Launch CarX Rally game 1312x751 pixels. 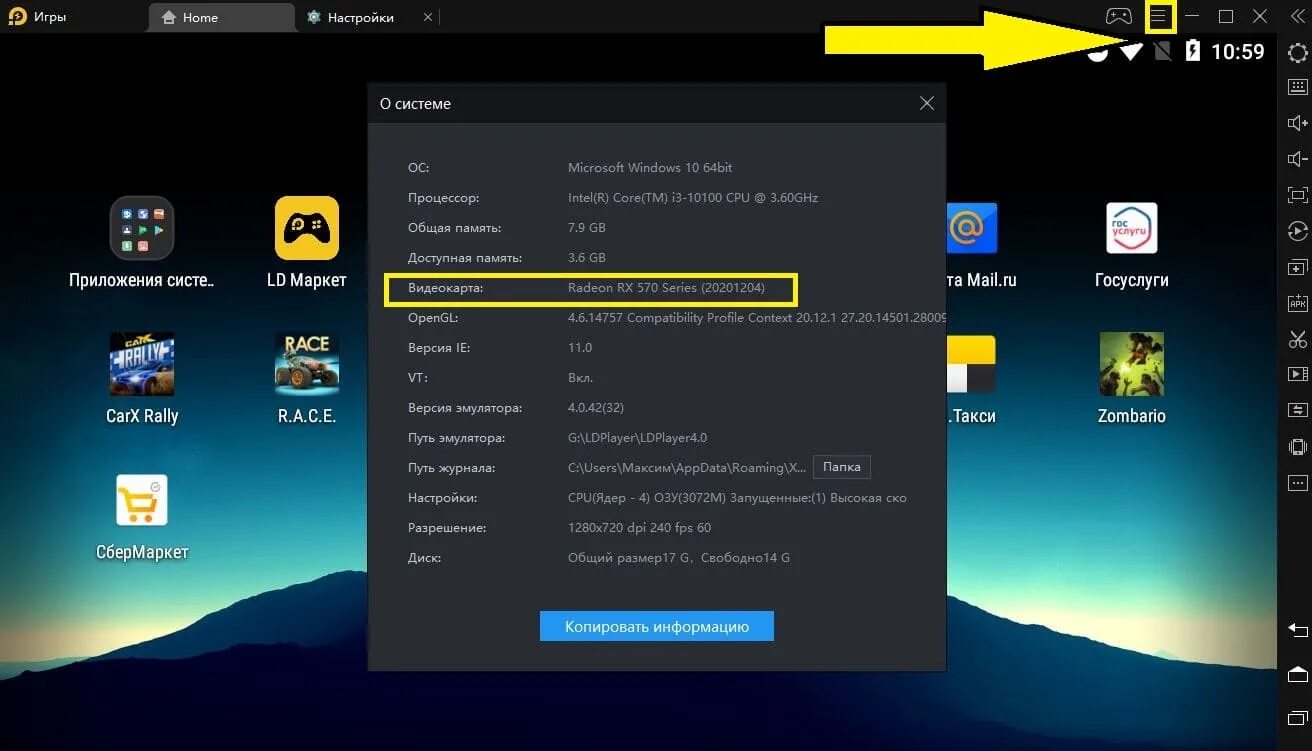point(141,364)
